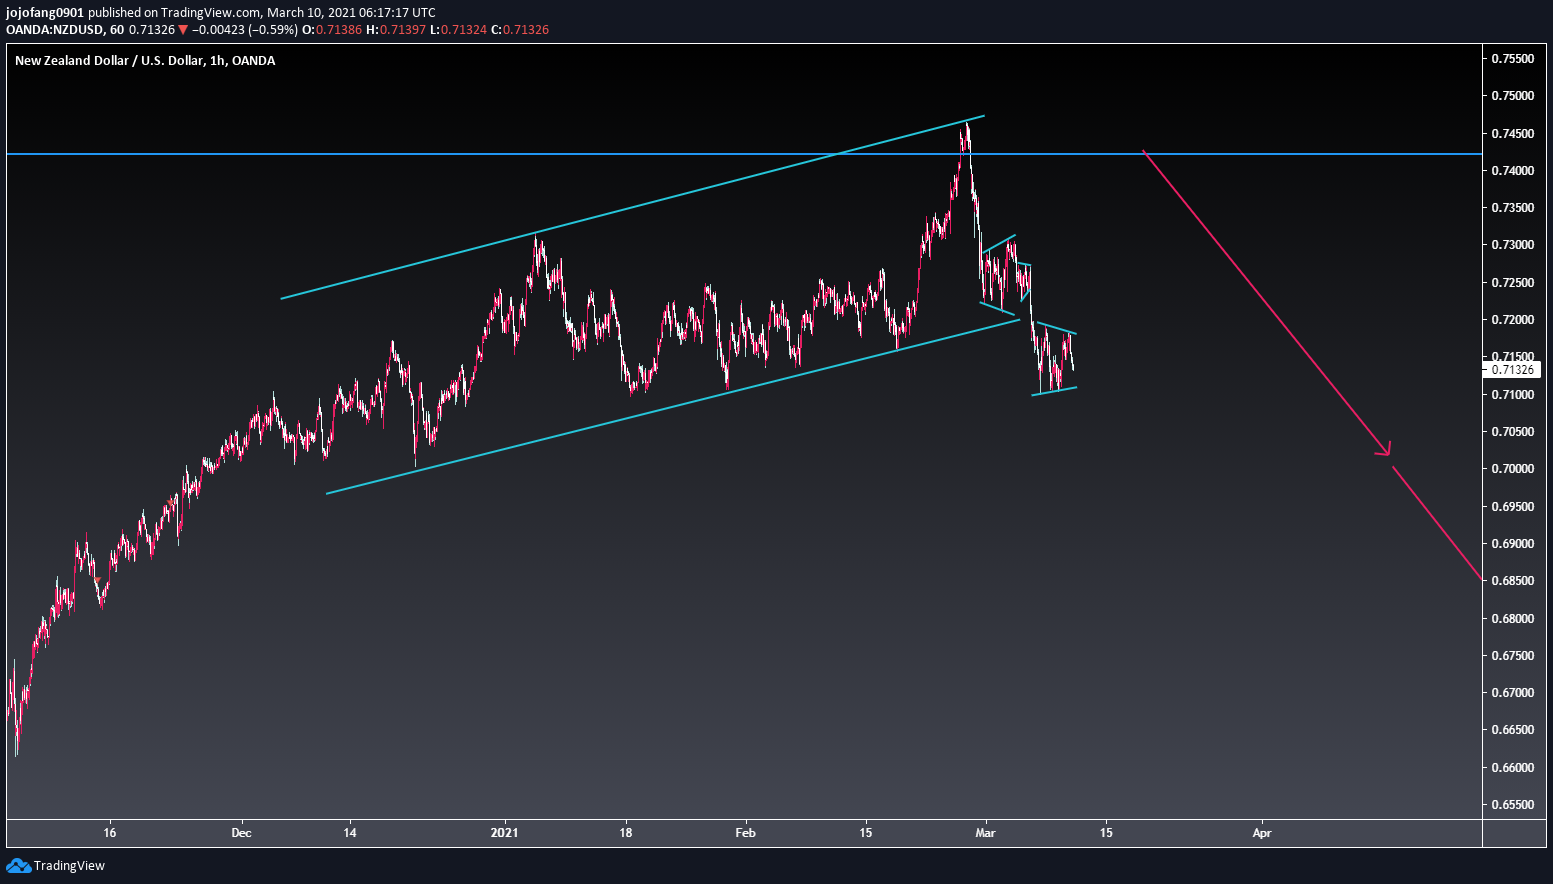
Task: Click the Dec label on the time axis
Action: point(241,832)
